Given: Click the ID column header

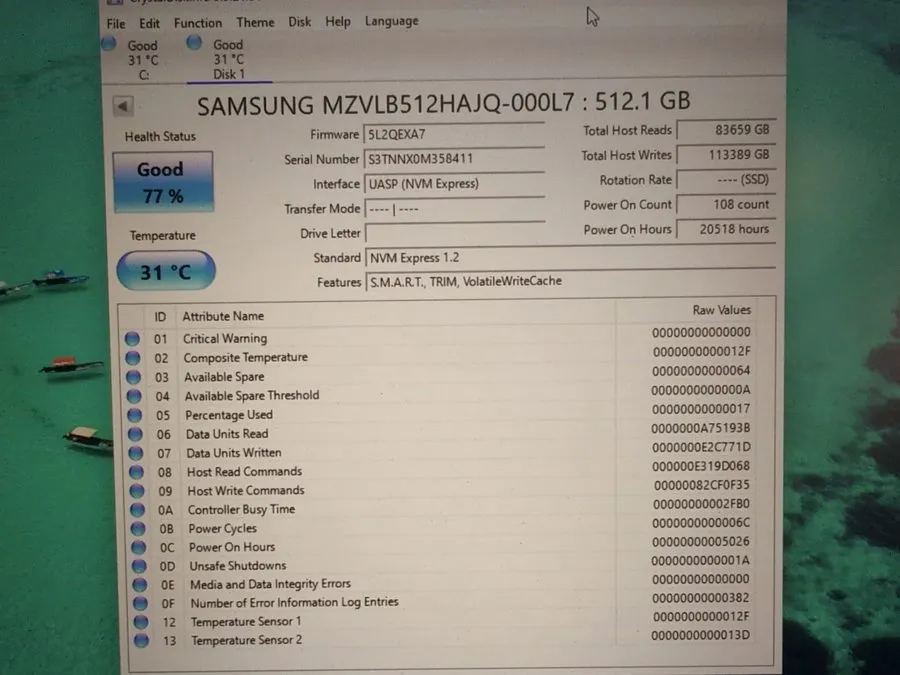Looking at the screenshot, I should point(160,317).
